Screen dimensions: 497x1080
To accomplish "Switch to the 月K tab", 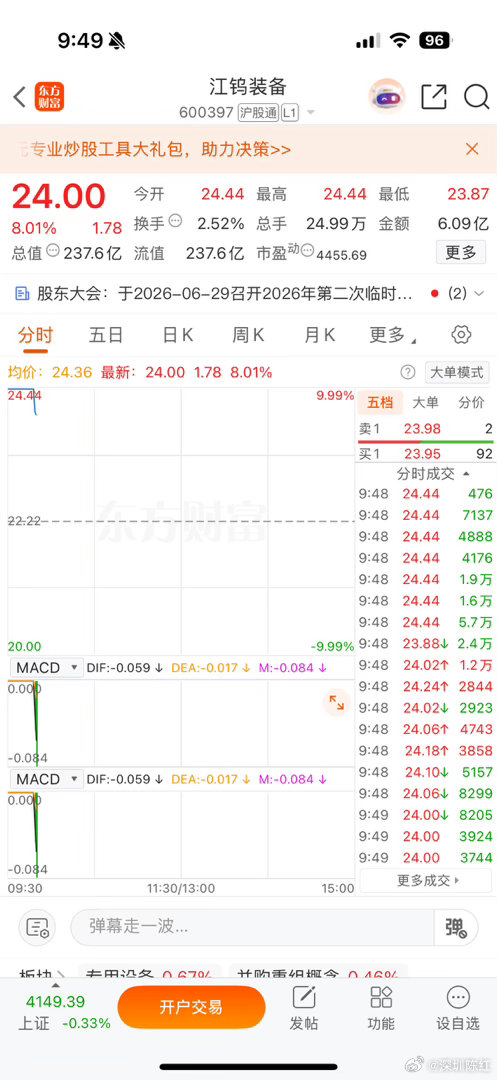I will pyautogui.click(x=319, y=335).
